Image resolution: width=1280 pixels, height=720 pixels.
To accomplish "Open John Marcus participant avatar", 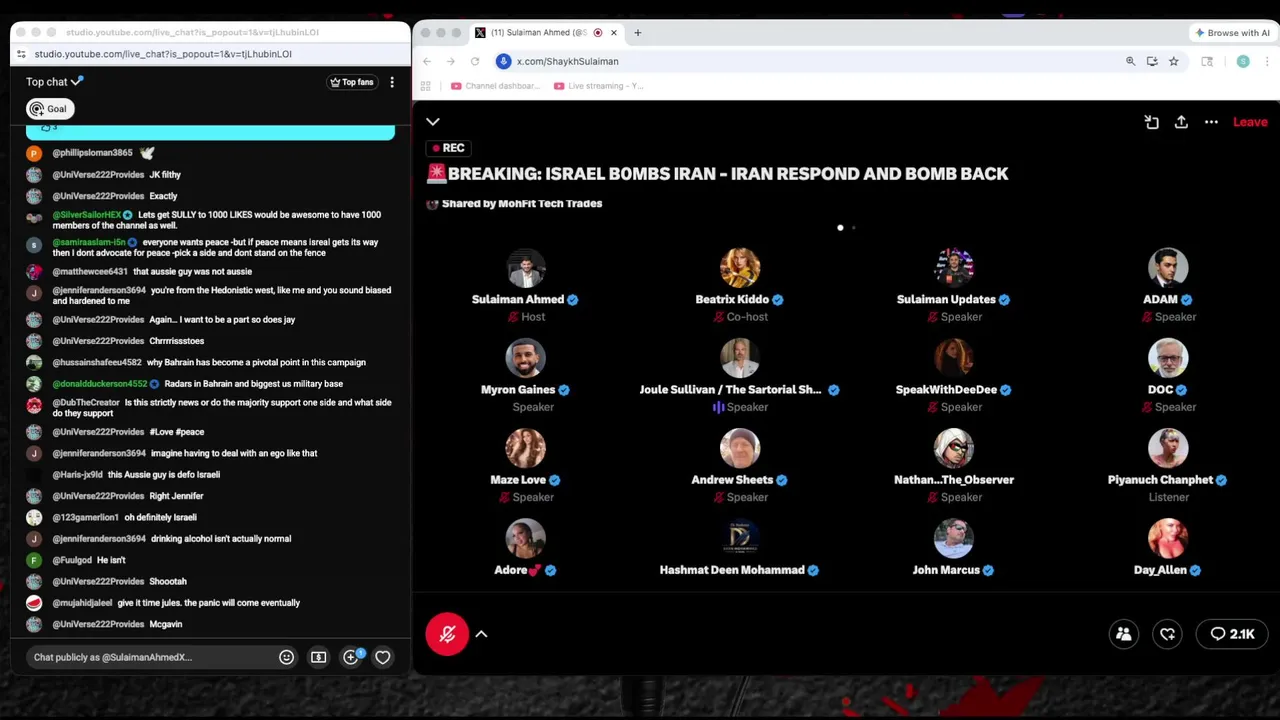I will click(x=954, y=538).
